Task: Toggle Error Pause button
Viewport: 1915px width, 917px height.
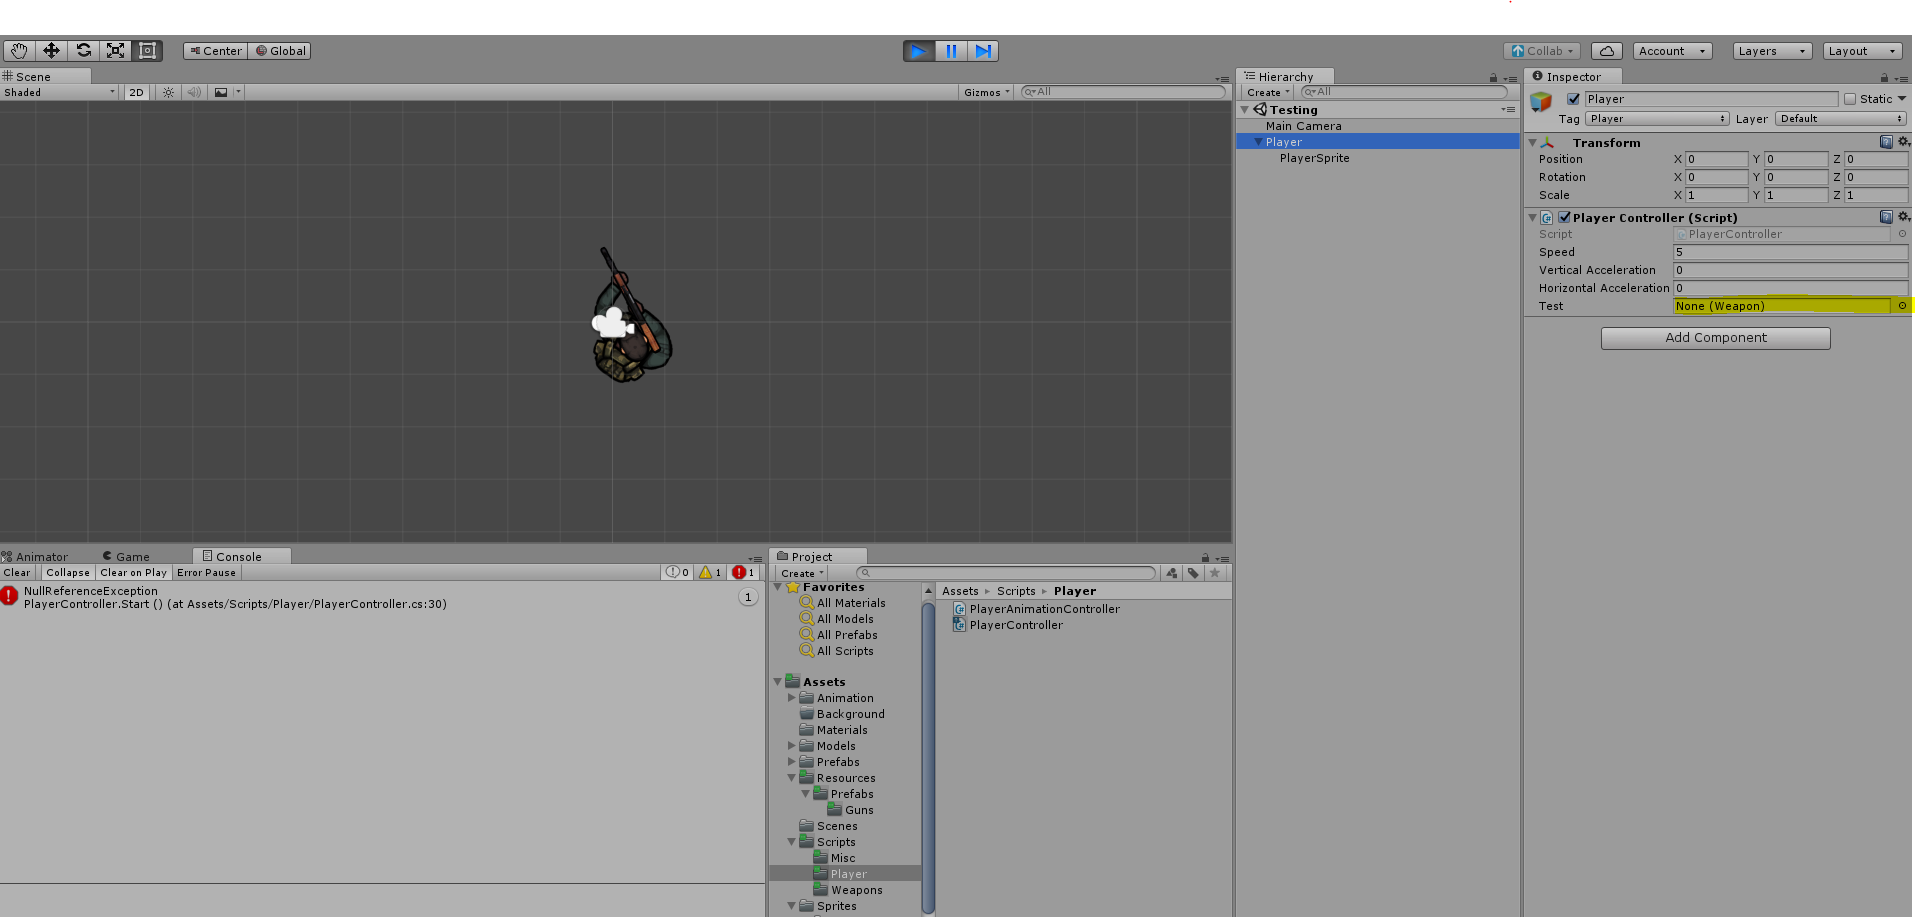Action: coord(207,573)
